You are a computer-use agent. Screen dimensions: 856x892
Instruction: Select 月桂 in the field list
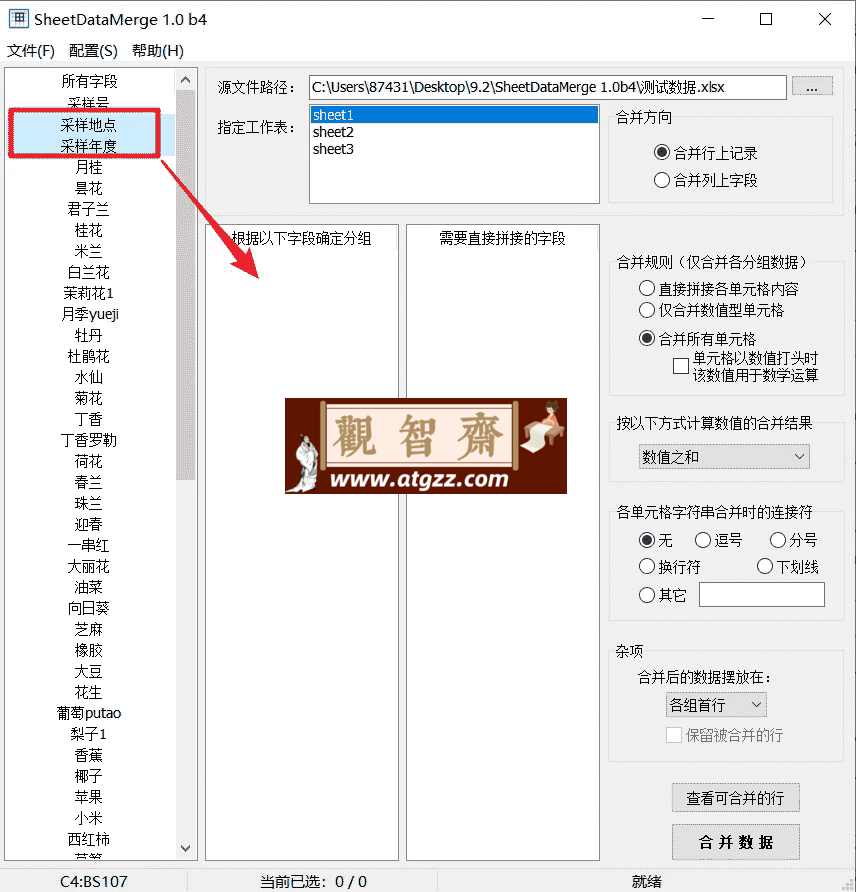pyautogui.click(x=89, y=167)
